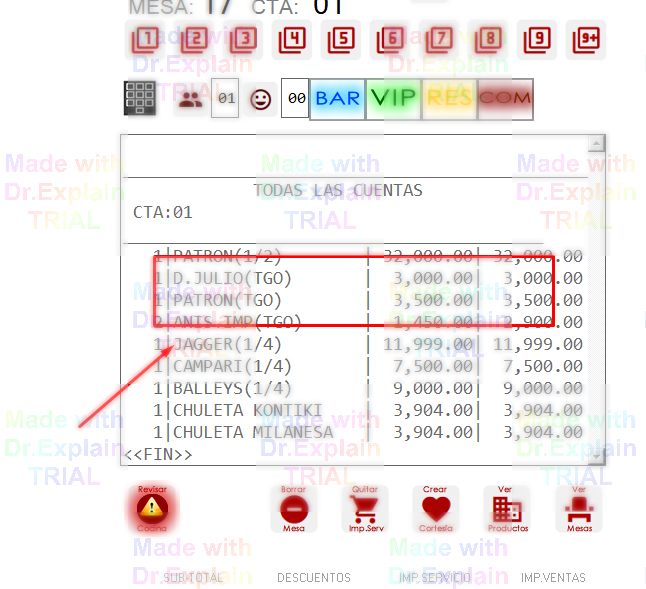Select the VIP zone button
This screenshot has width=646, height=589.
394,99
